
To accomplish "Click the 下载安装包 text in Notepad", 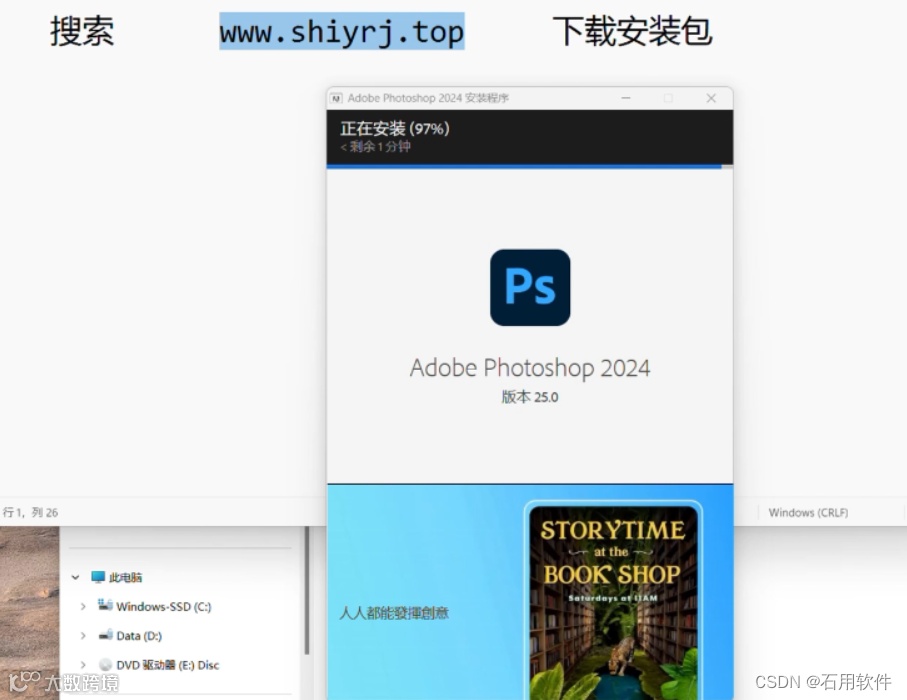I will tap(632, 31).
